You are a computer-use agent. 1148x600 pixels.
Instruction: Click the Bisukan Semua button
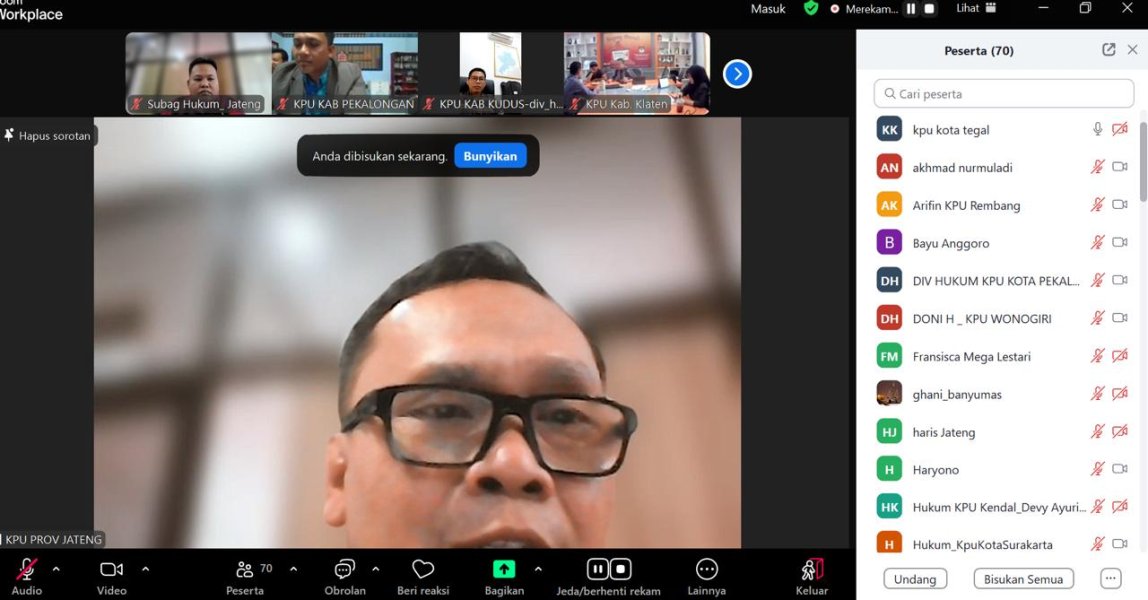(1023, 579)
